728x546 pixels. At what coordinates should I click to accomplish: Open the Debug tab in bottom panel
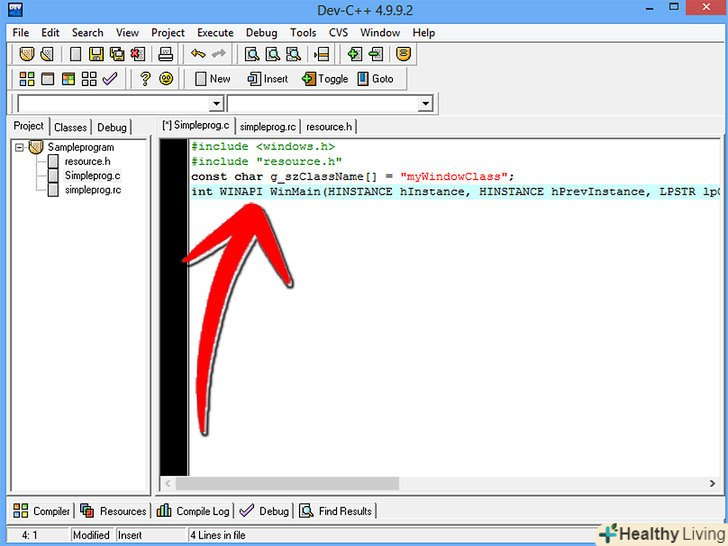pyautogui.click(x=264, y=511)
